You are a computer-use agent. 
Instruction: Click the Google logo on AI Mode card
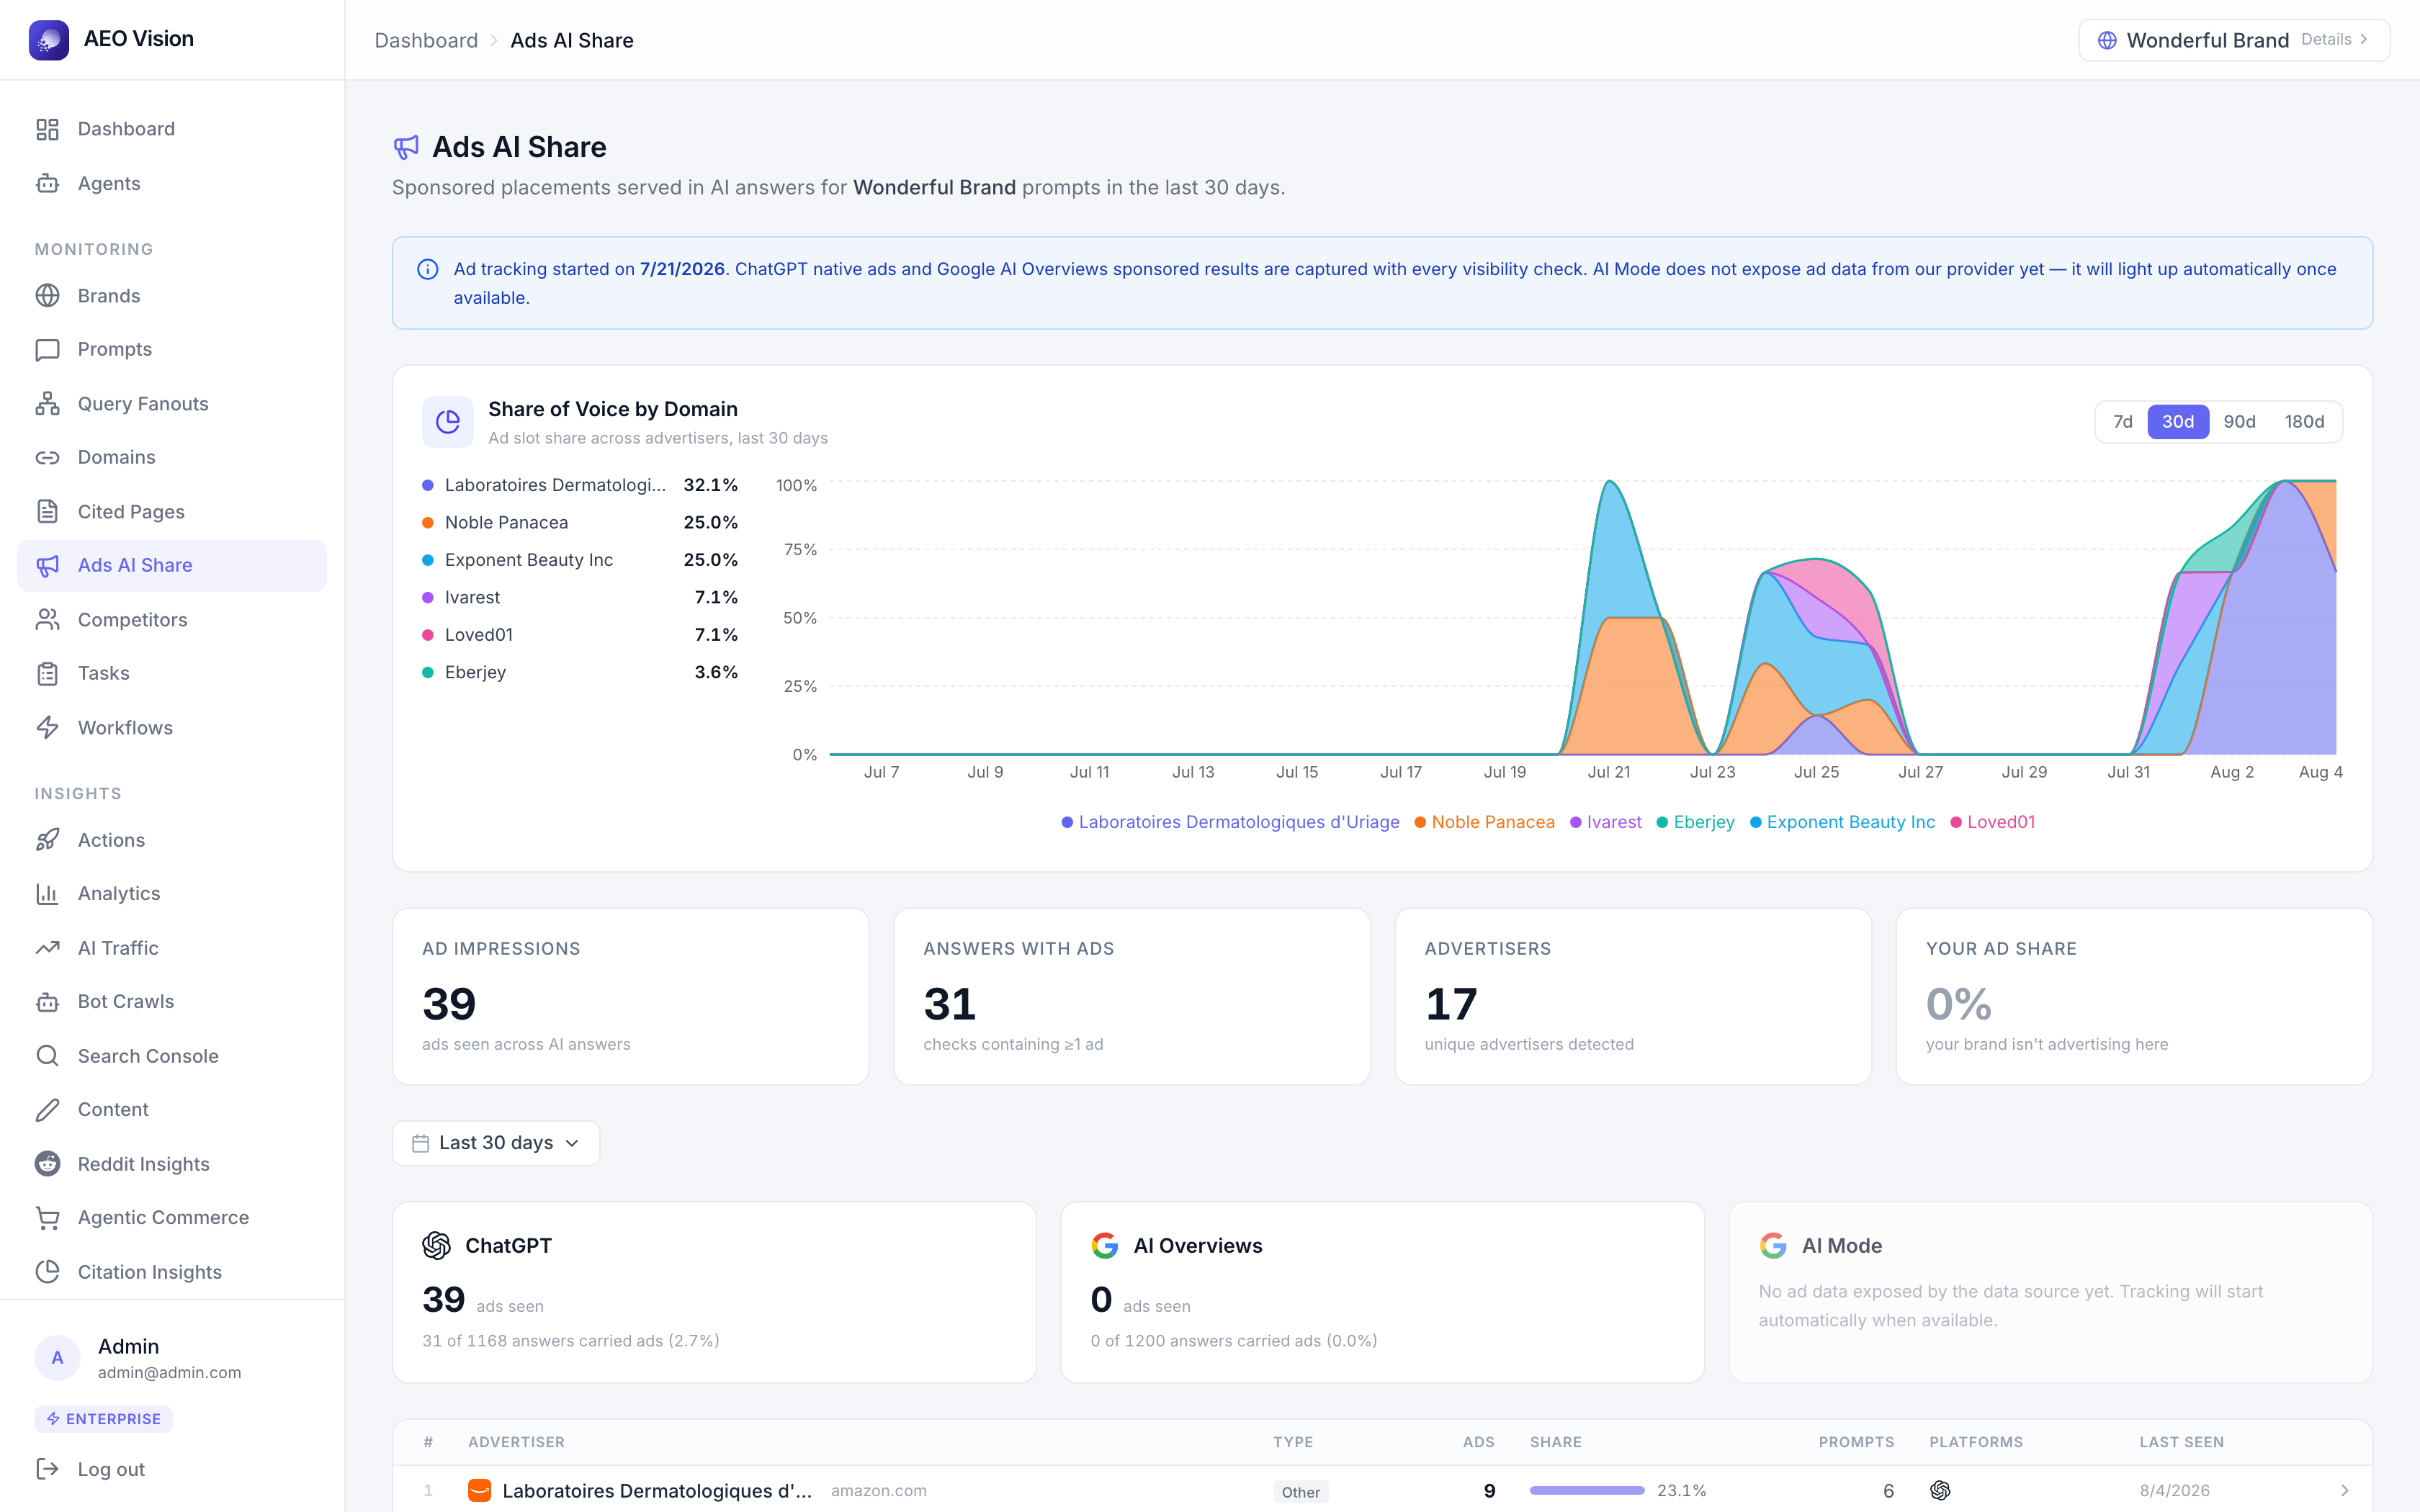coord(1773,1245)
